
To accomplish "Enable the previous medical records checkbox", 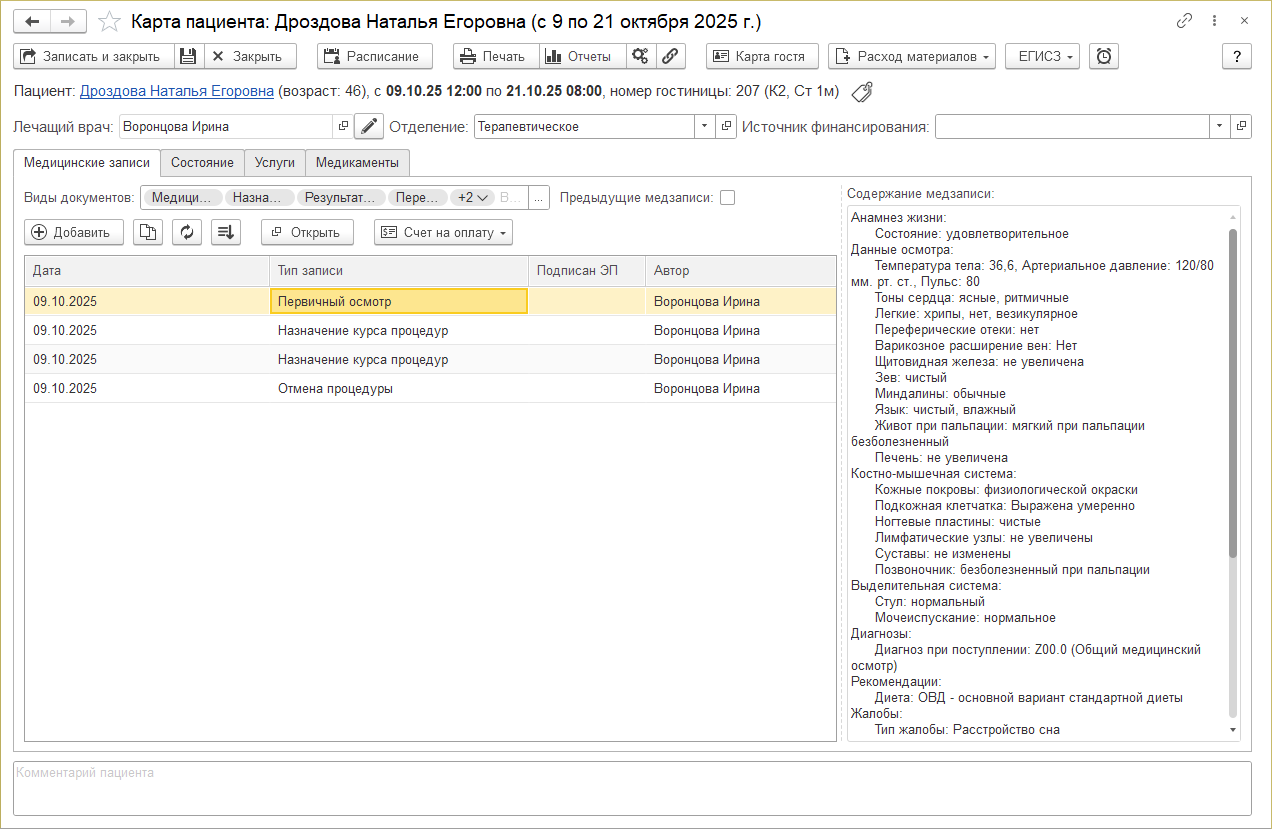I will (727, 197).
